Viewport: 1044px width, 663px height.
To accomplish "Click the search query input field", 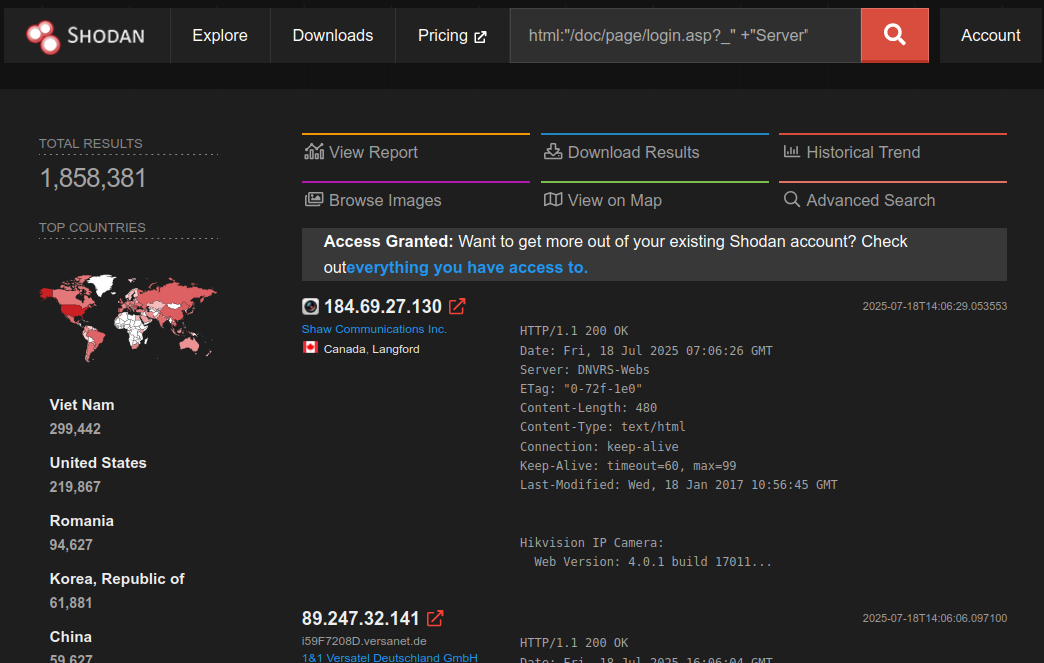I will 685,35.
